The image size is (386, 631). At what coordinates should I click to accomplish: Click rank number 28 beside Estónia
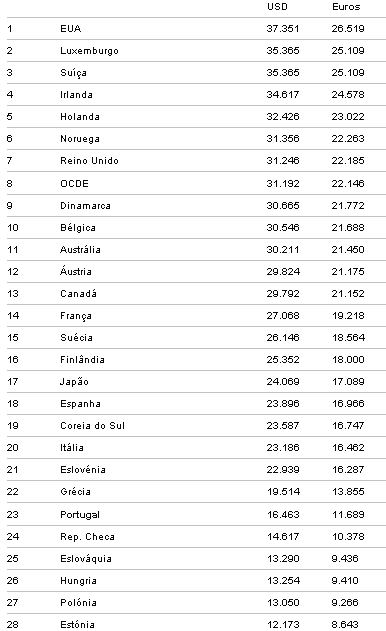(x=12, y=625)
